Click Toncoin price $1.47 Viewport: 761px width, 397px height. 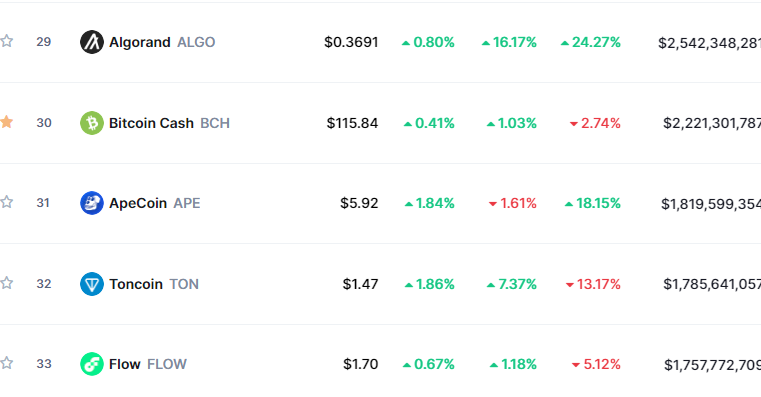pos(360,284)
